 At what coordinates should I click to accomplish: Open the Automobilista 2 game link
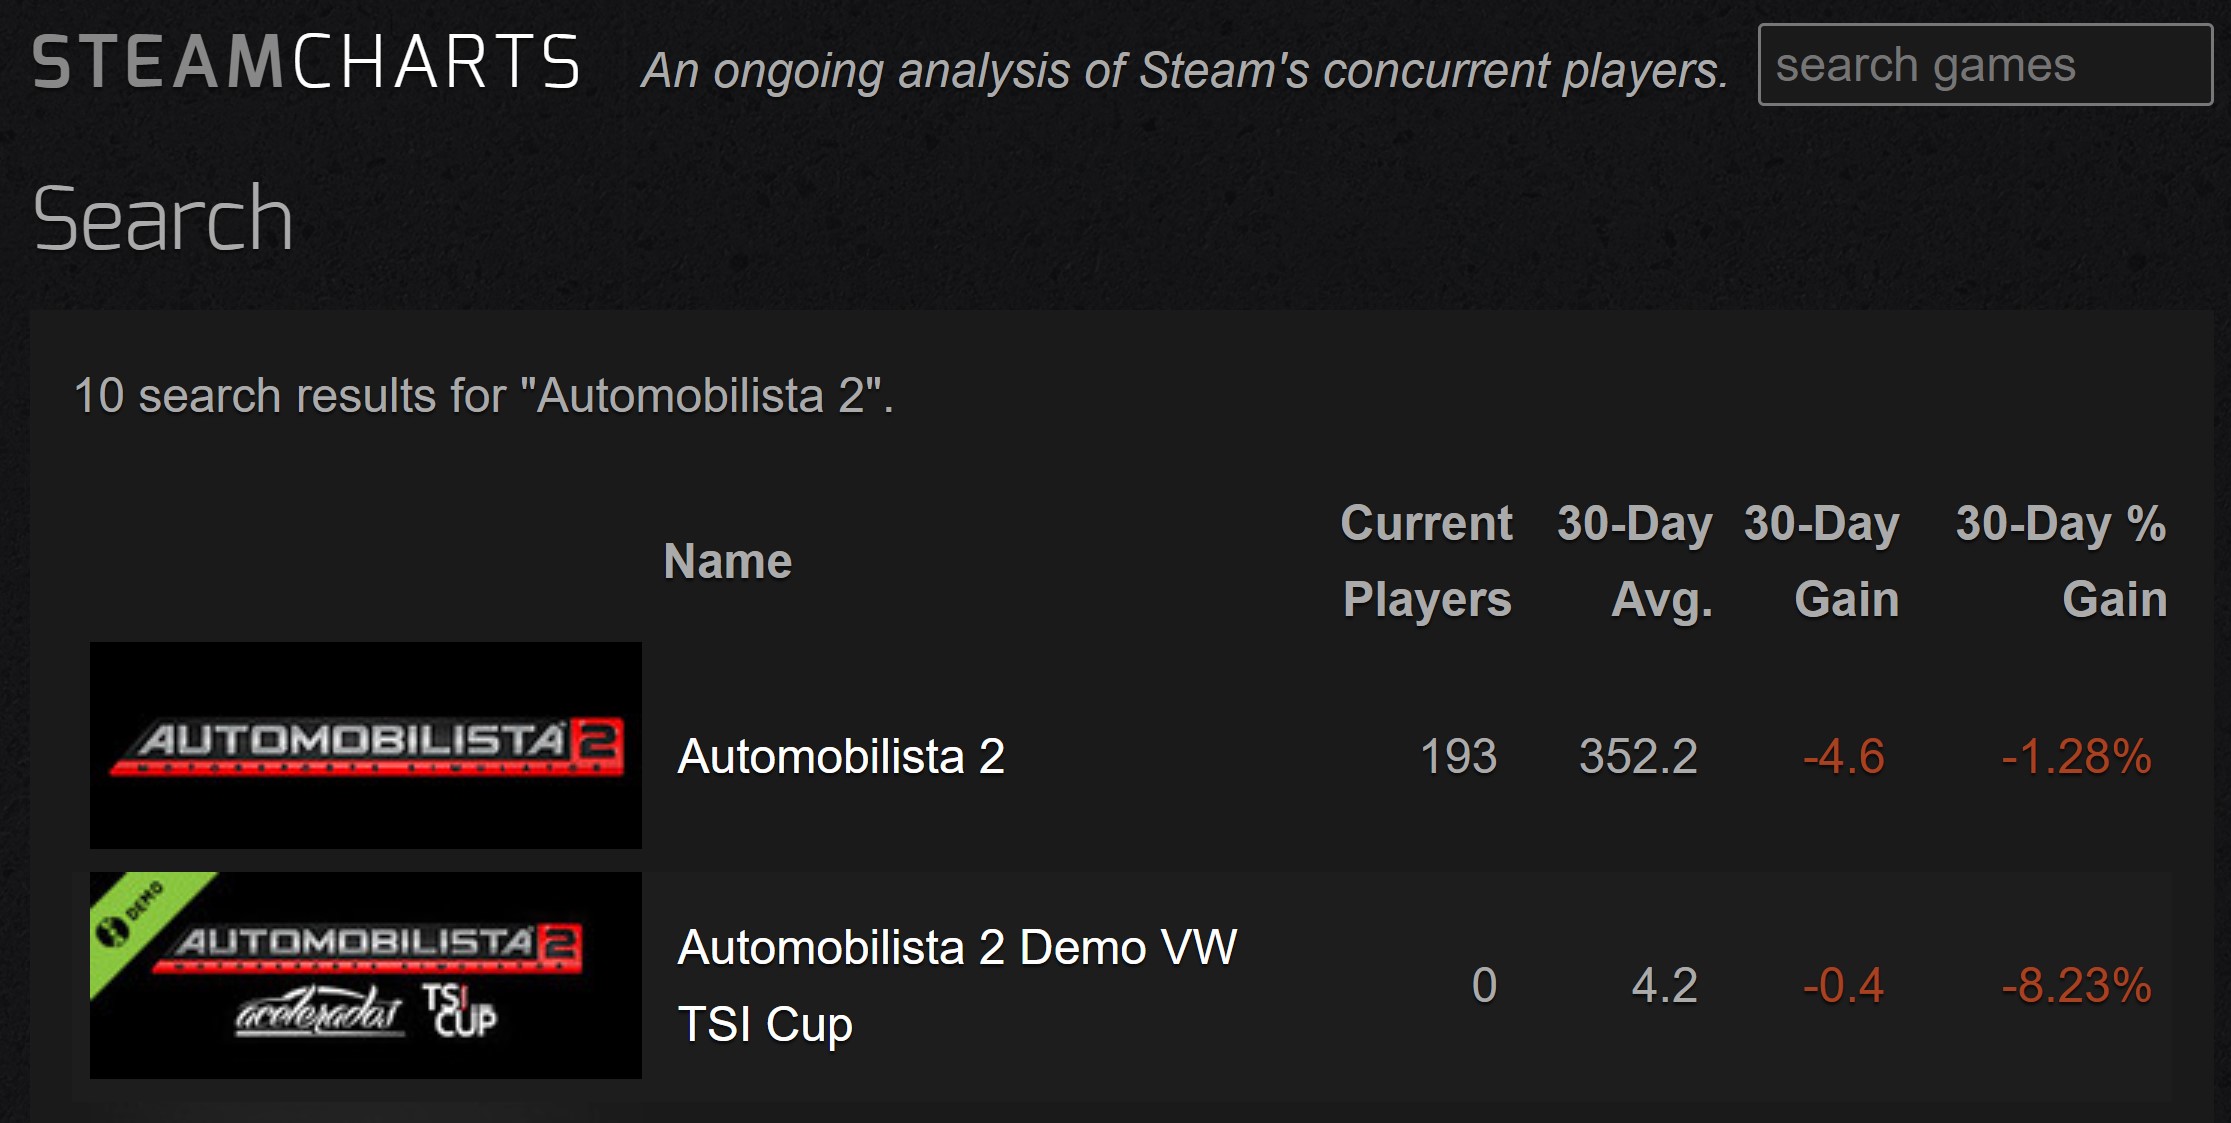pyautogui.click(x=841, y=756)
